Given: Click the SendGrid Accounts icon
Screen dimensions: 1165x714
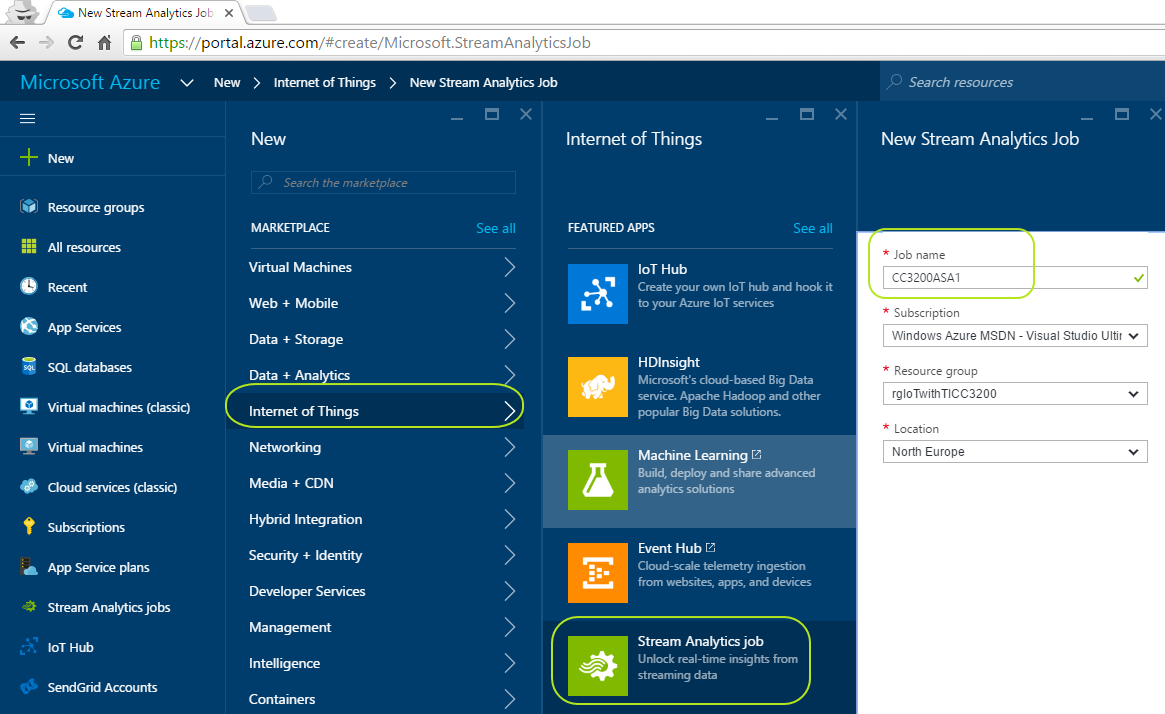Looking at the screenshot, I should pos(29,687).
